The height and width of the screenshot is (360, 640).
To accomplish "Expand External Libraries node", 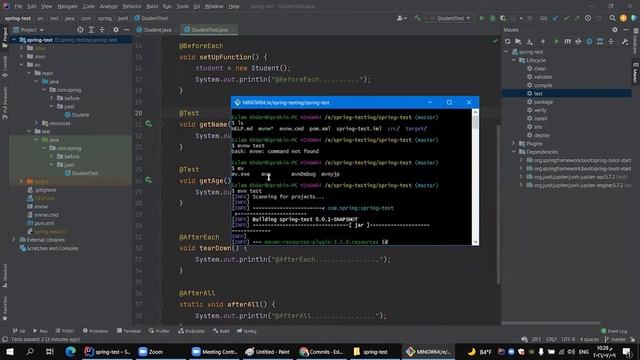I will pyautogui.click(x=14, y=240).
